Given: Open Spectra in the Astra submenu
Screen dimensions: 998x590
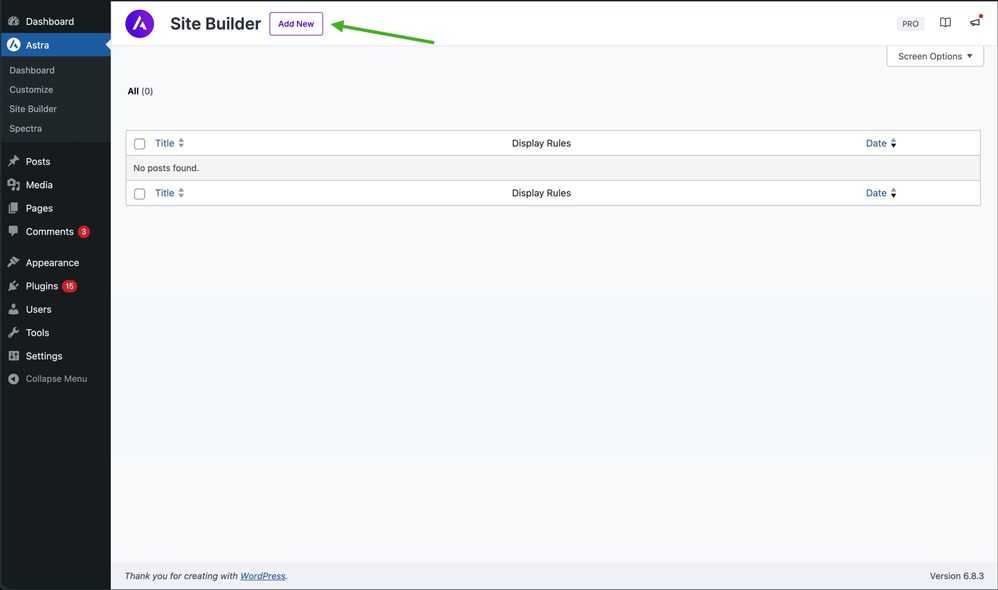Looking at the screenshot, I should pyautogui.click(x=26, y=129).
